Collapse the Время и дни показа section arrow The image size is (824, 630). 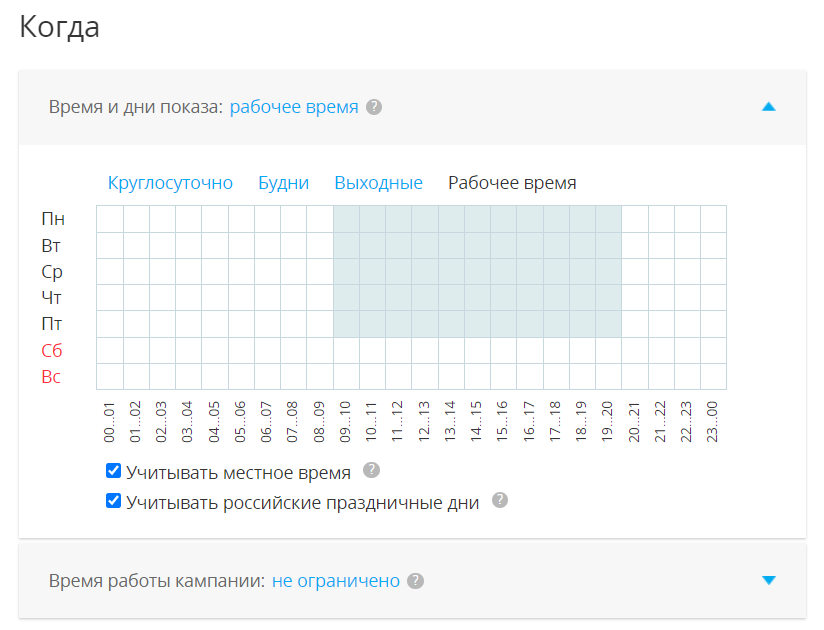coord(768,107)
